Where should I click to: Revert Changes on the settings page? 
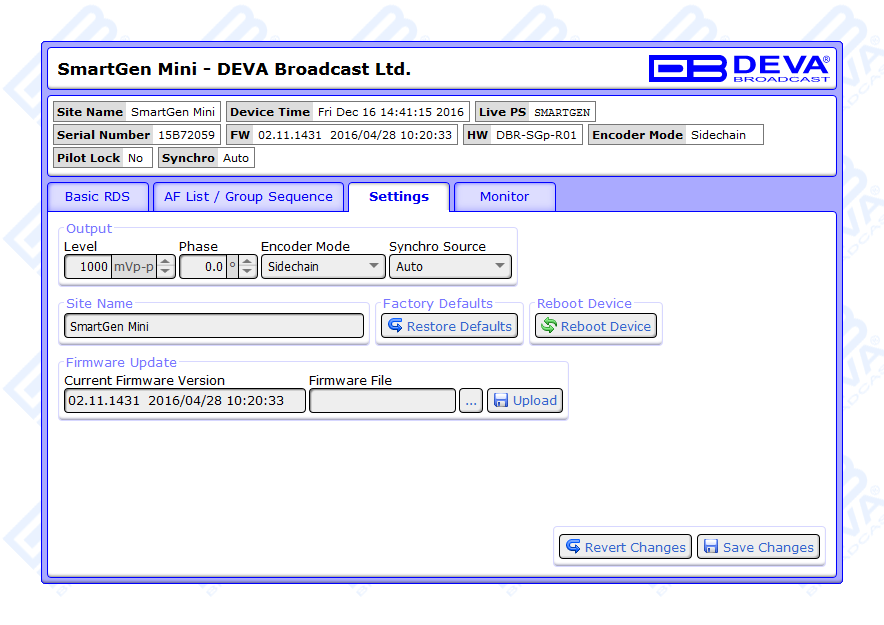625,547
